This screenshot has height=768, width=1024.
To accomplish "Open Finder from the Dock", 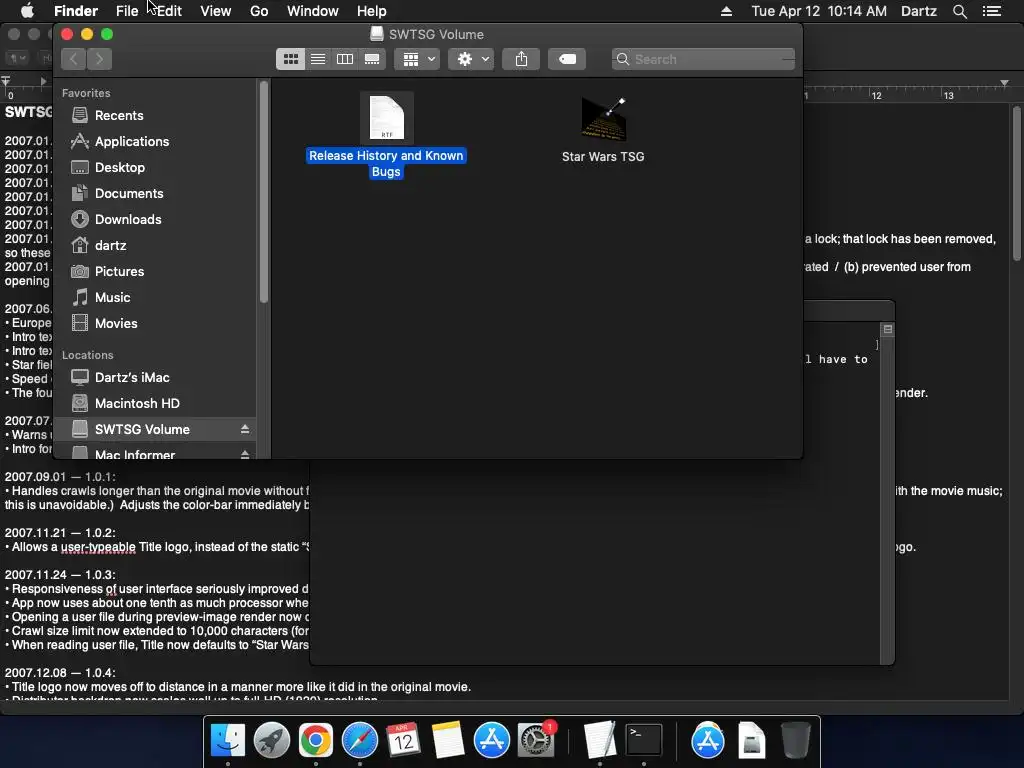I will pos(228,741).
